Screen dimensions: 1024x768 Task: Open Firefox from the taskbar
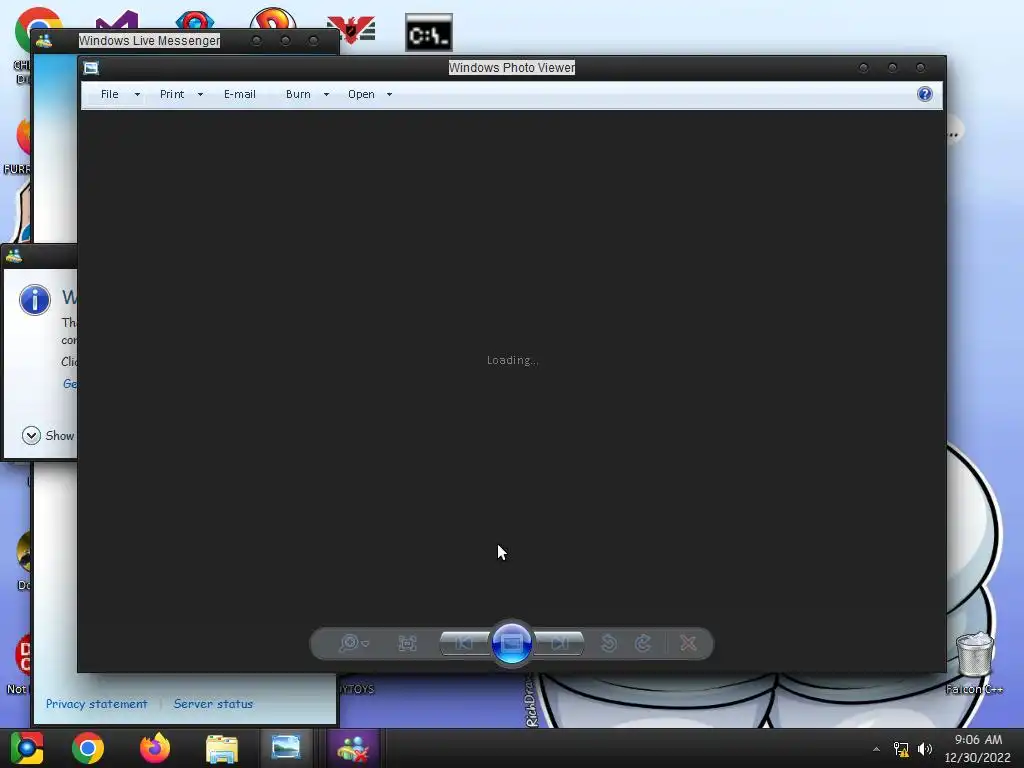click(x=155, y=748)
